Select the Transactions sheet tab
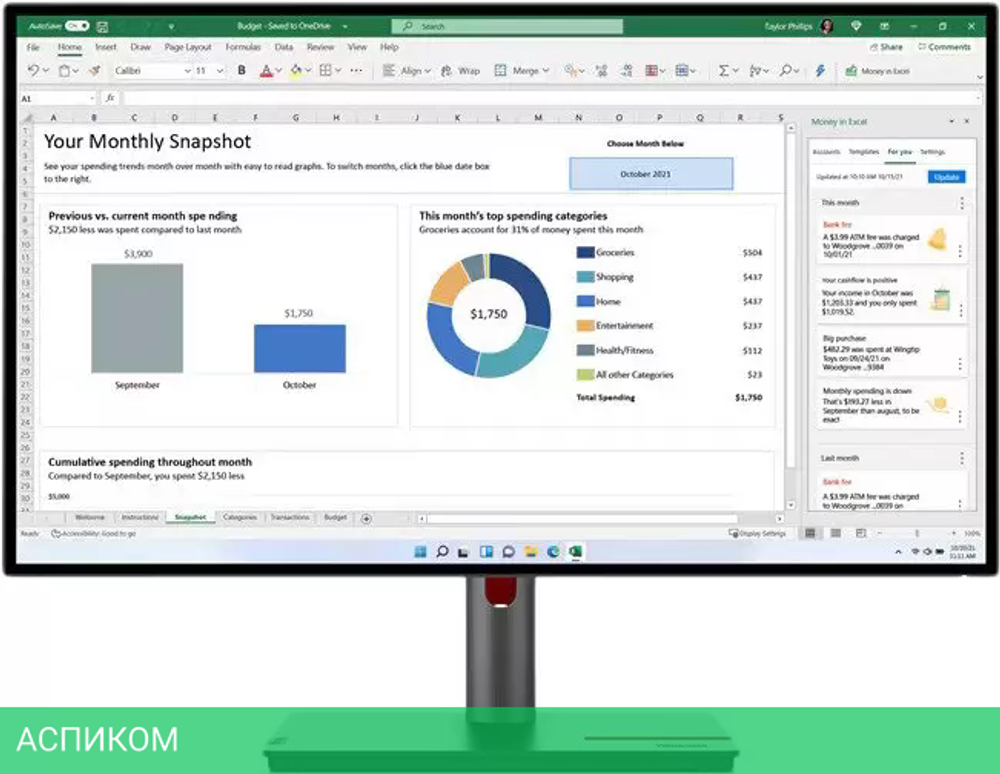Screen dimensions: 1000x774 click(x=290, y=518)
